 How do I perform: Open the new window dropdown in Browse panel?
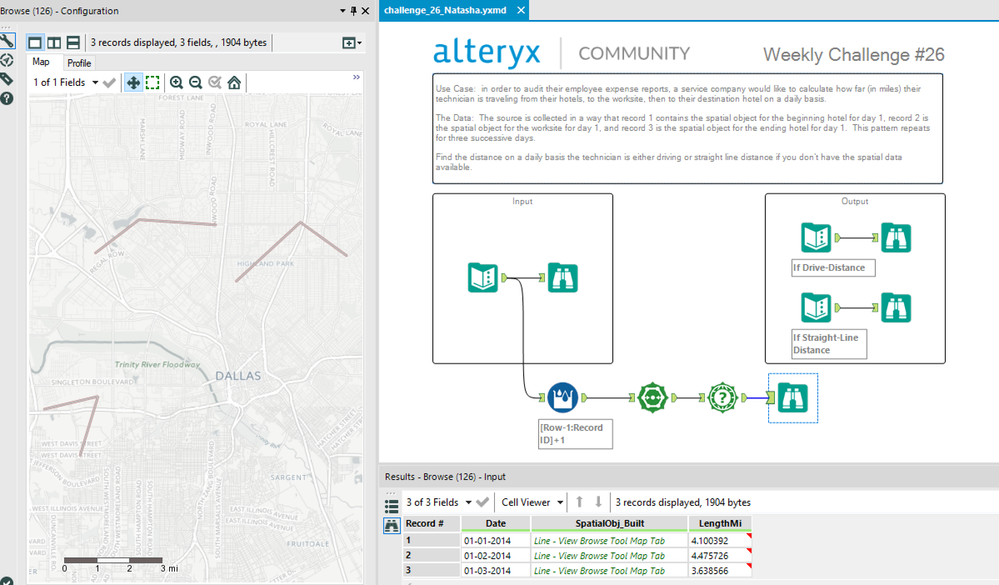point(352,43)
